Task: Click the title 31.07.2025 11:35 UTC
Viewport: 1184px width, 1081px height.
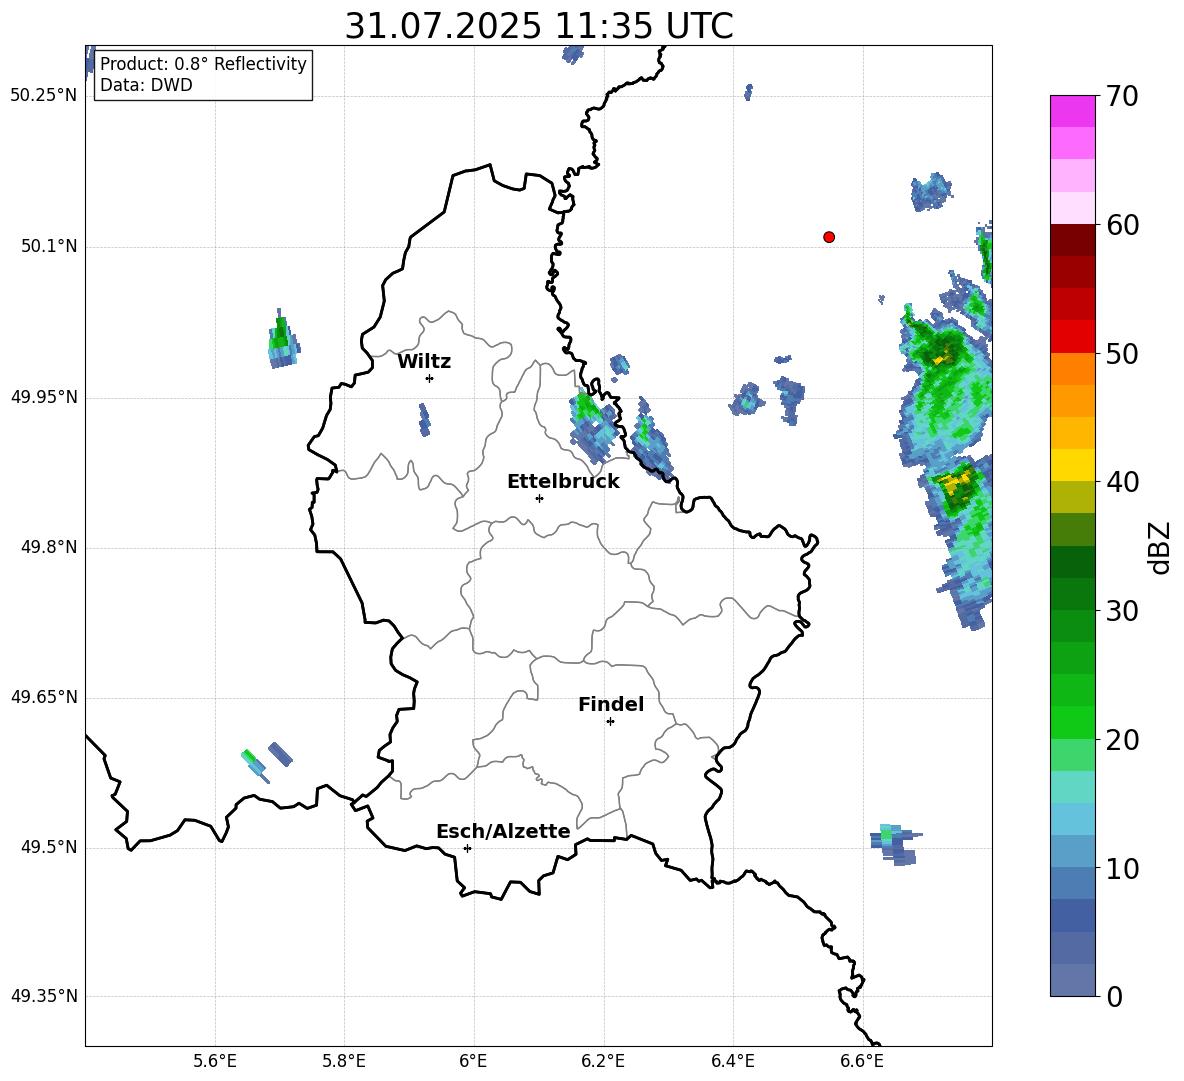Action: coord(539,26)
